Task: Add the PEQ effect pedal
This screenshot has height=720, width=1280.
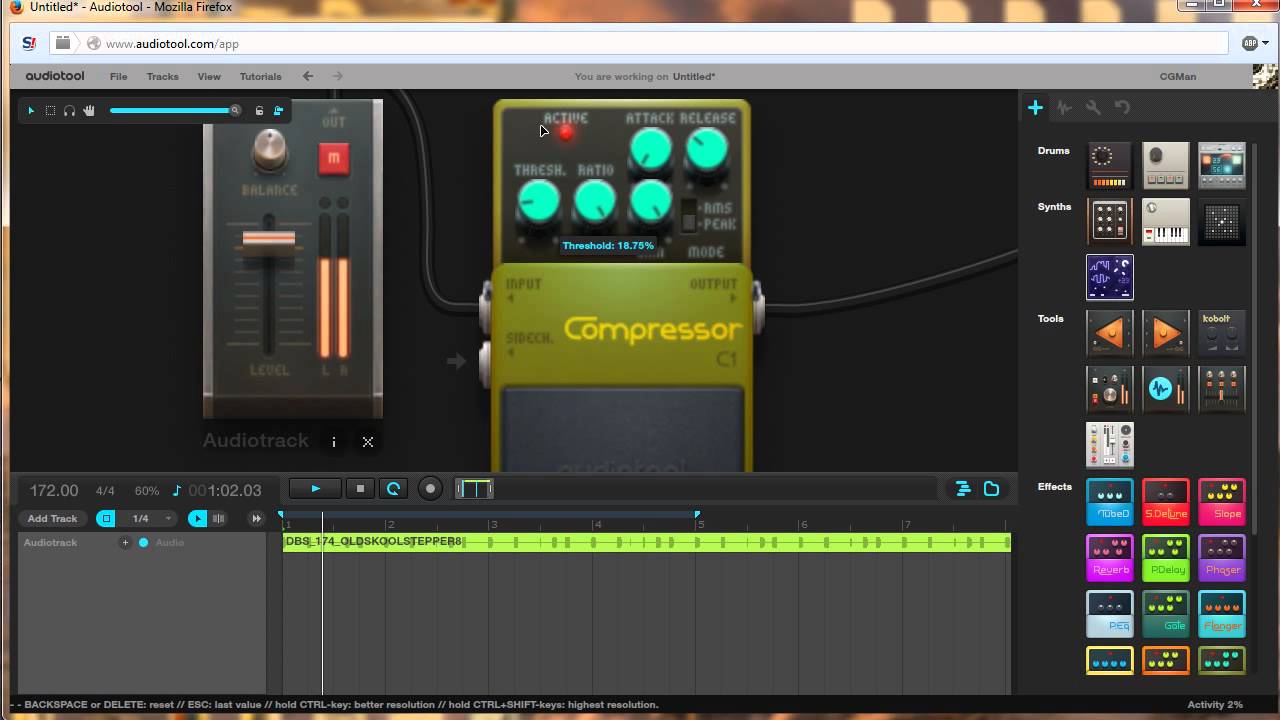Action: coord(1110,614)
